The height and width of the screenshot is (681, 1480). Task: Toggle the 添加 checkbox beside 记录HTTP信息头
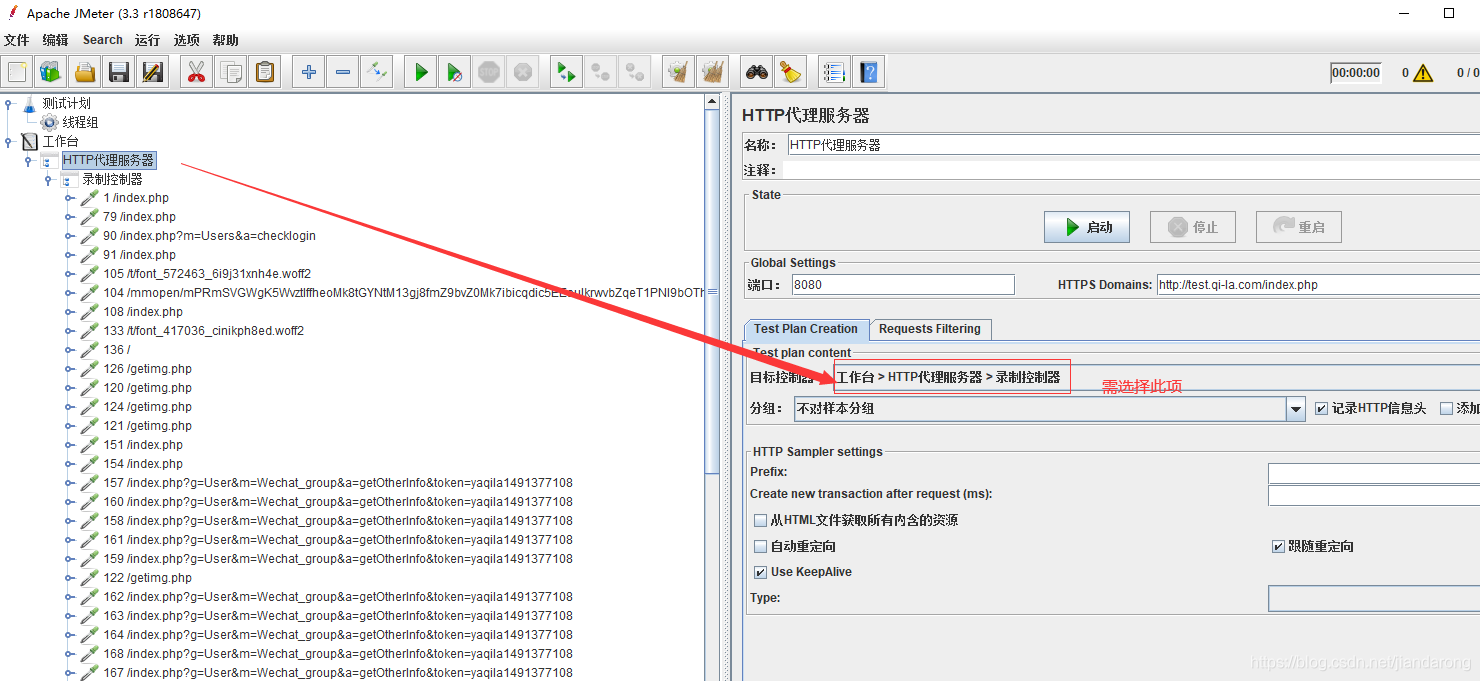pos(1446,408)
